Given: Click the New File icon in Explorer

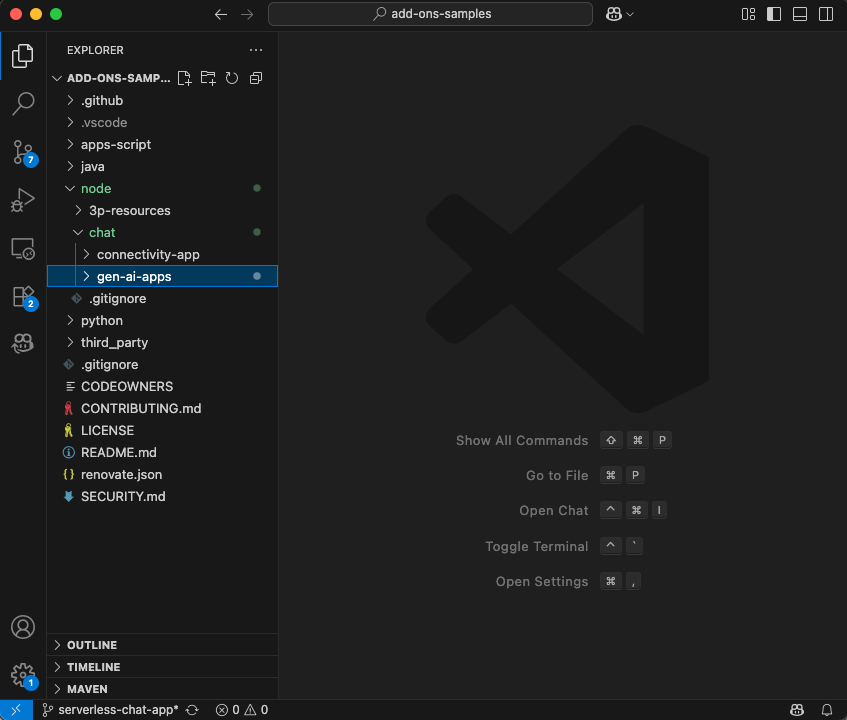Looking at the screenshot, I should point(184,78).
